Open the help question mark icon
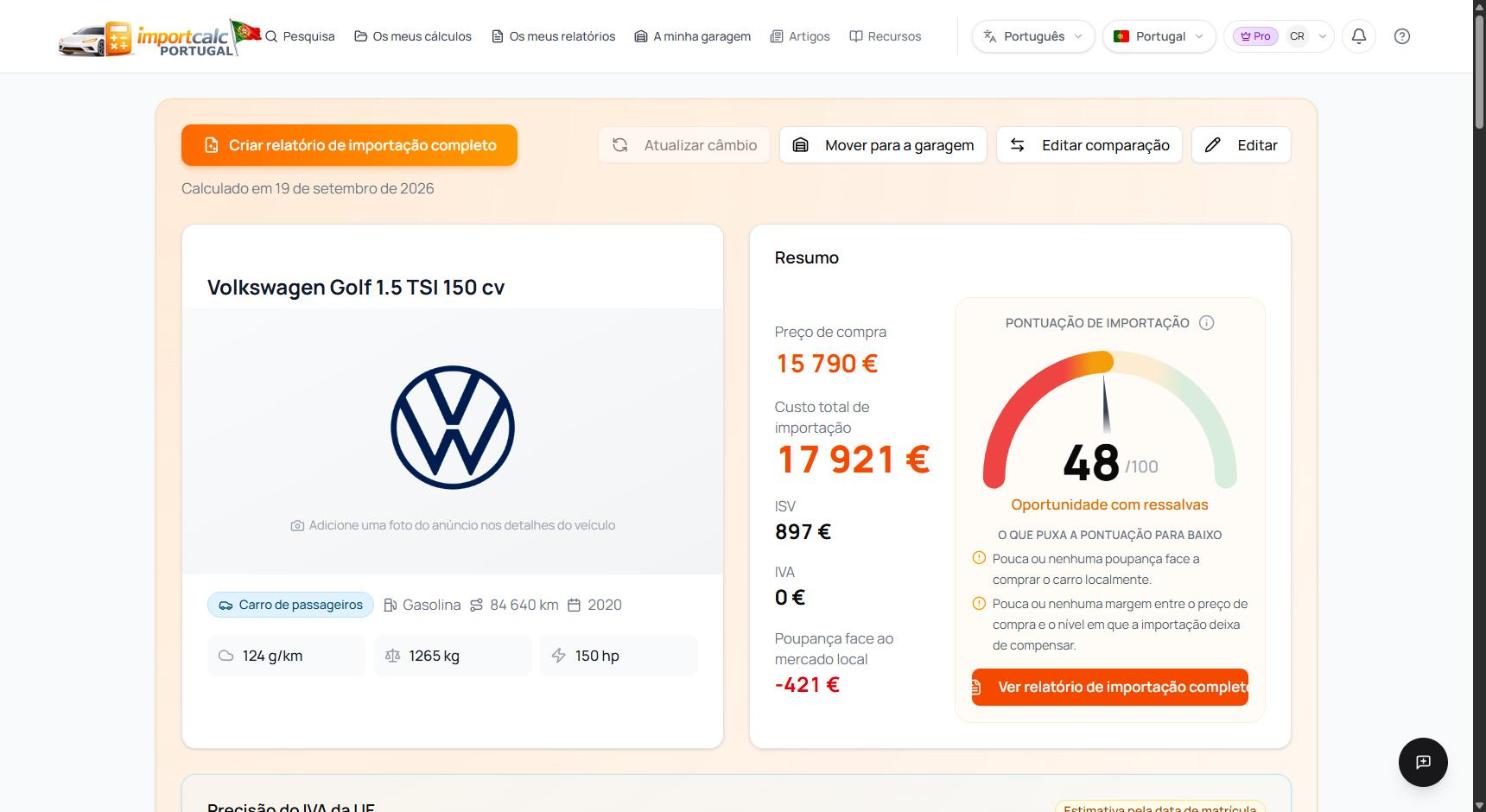Image resolution: width=1486 pixels, height=812 pixels. click(x=1402, y=36)
